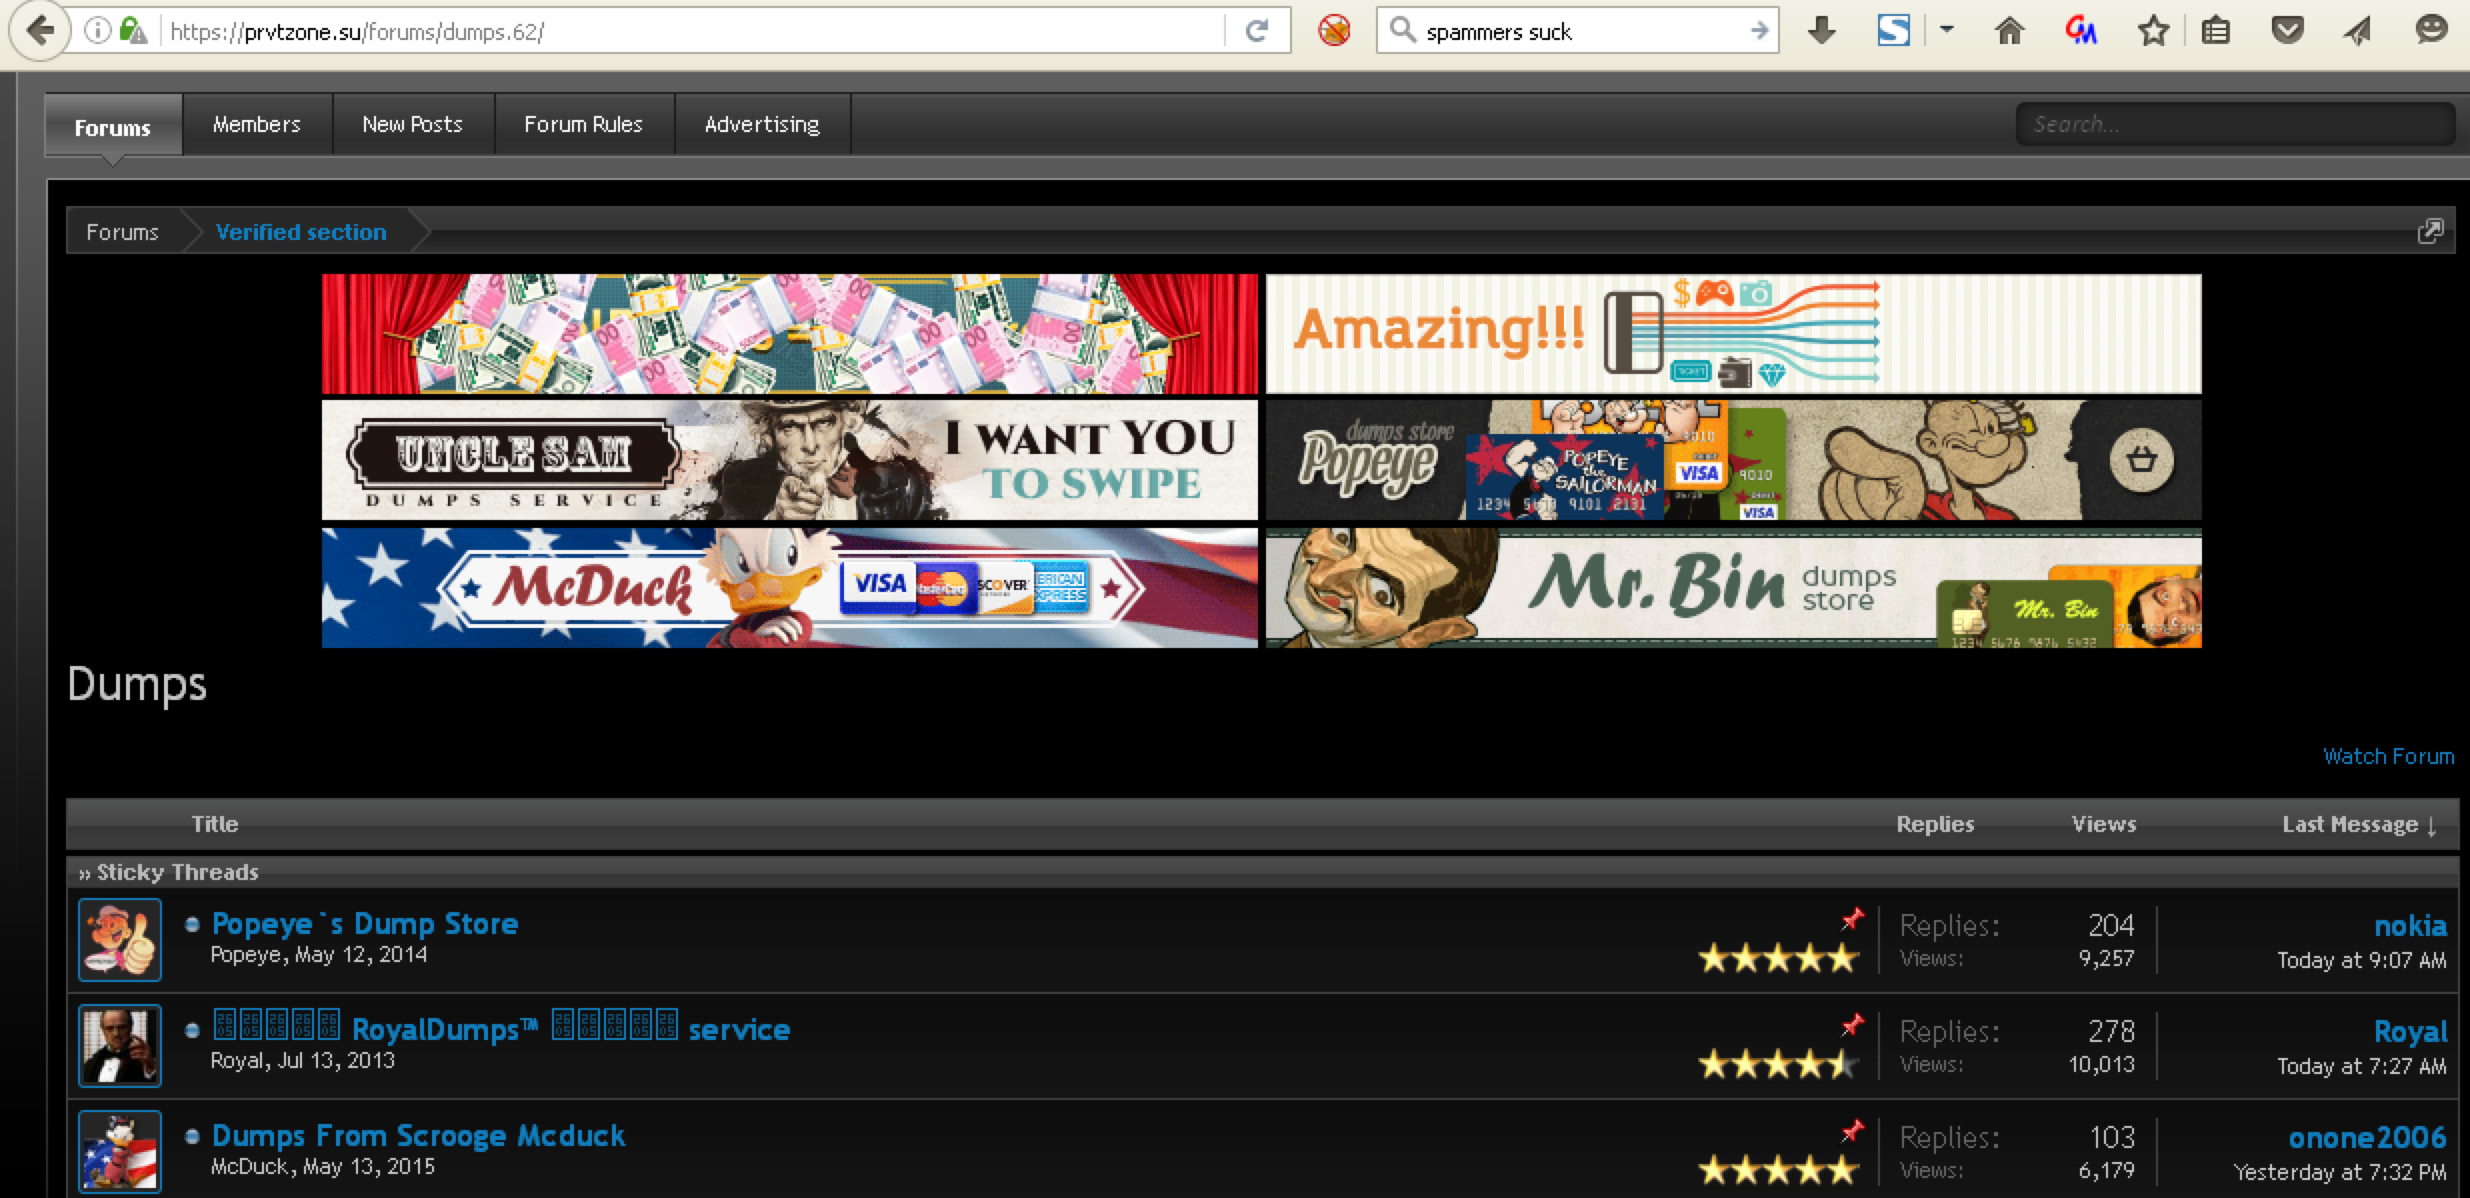Open the Forums tab
This screenshot has height=1198, width=2470.
click(109, 124)
